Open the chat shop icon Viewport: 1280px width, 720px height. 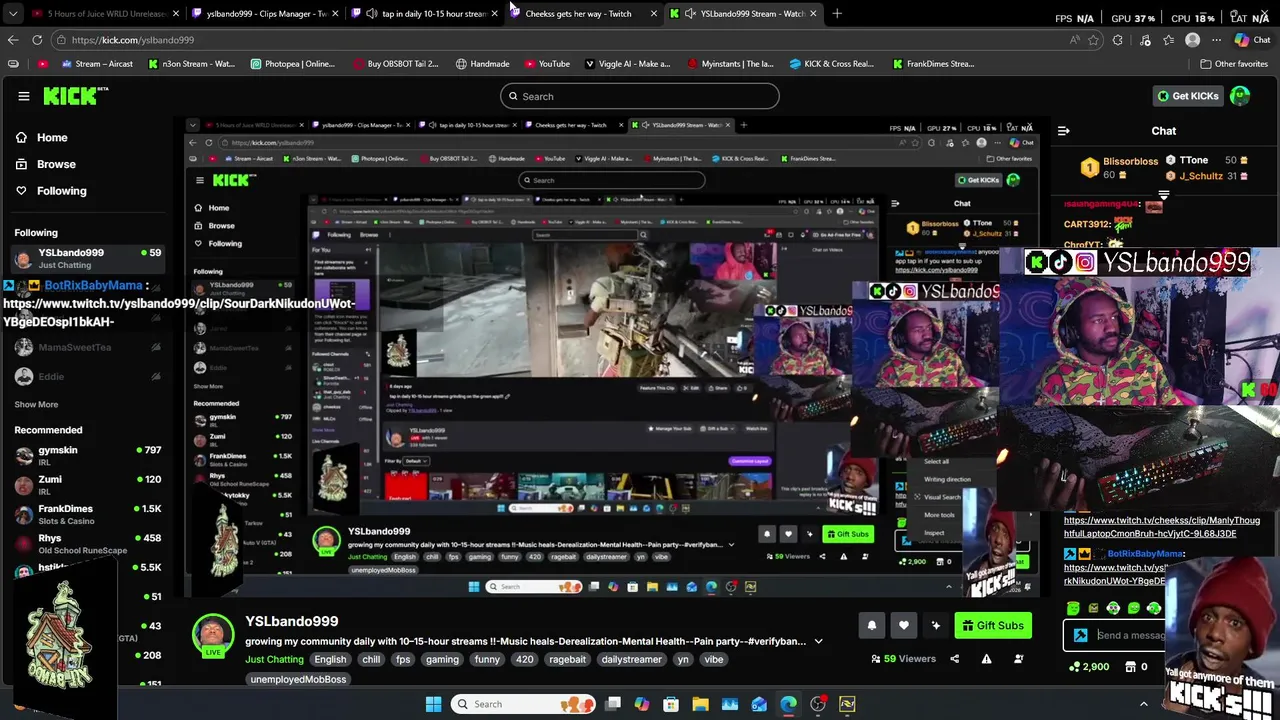click(1129, 667)
